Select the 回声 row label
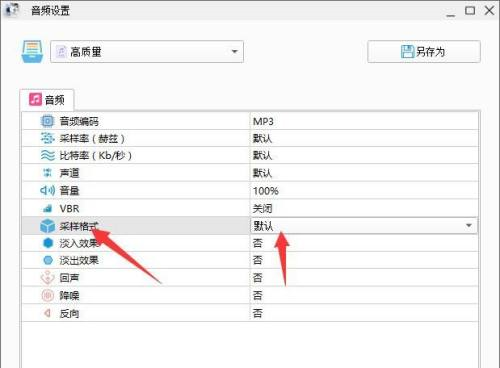 pos(69,278)
